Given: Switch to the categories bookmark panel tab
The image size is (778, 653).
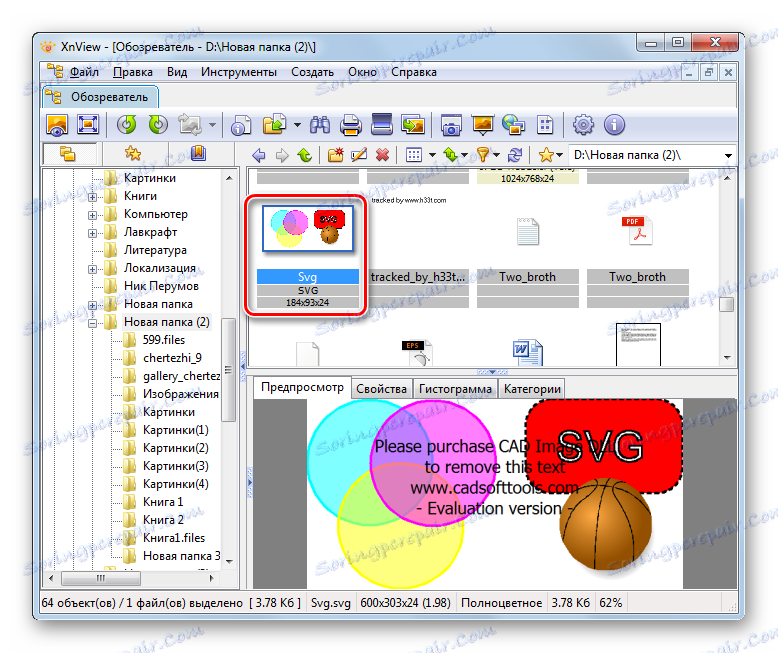Looking at the screenshot, I should point(198,153).
